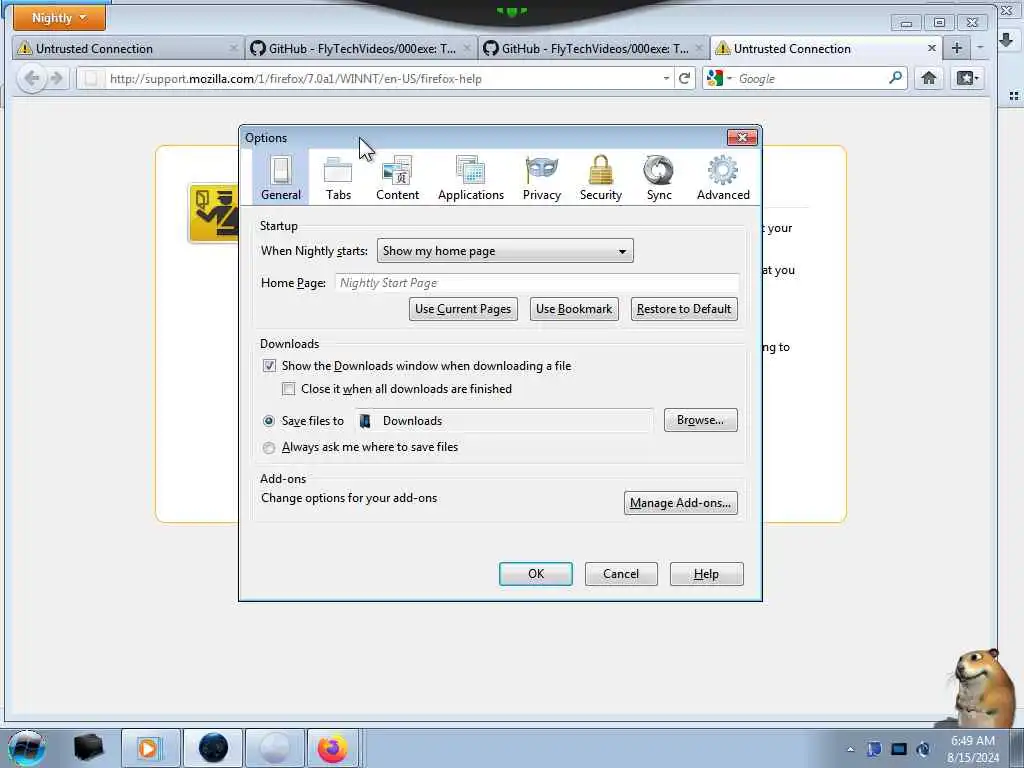Close the Options dialog with X
The width and height of the screenshot is (1024, 768).
tap(742, 137)
